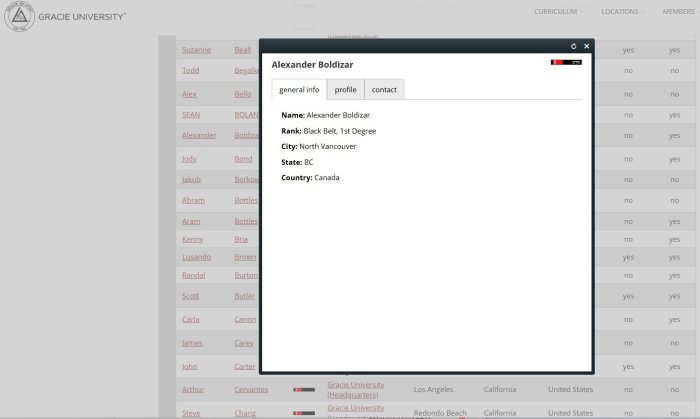The image size is (700, 419).
Task: Open the Butler last name link
Action: pyautogui.click(x=245, y=296)
